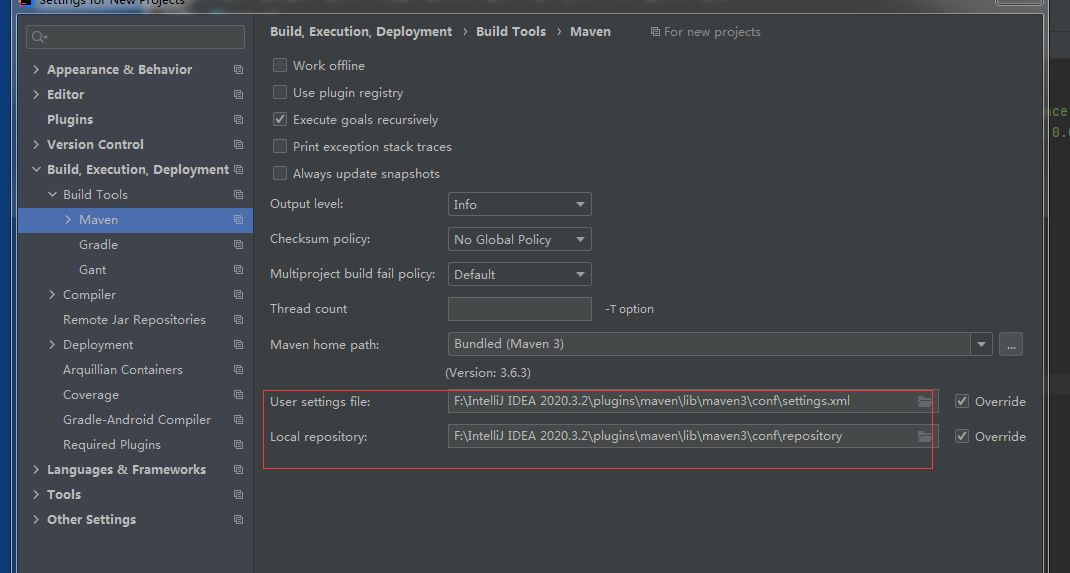Viewport: 1070px width, 573px height.
Task: Click project-level icon beside Editor
Action: pos(238,95)
